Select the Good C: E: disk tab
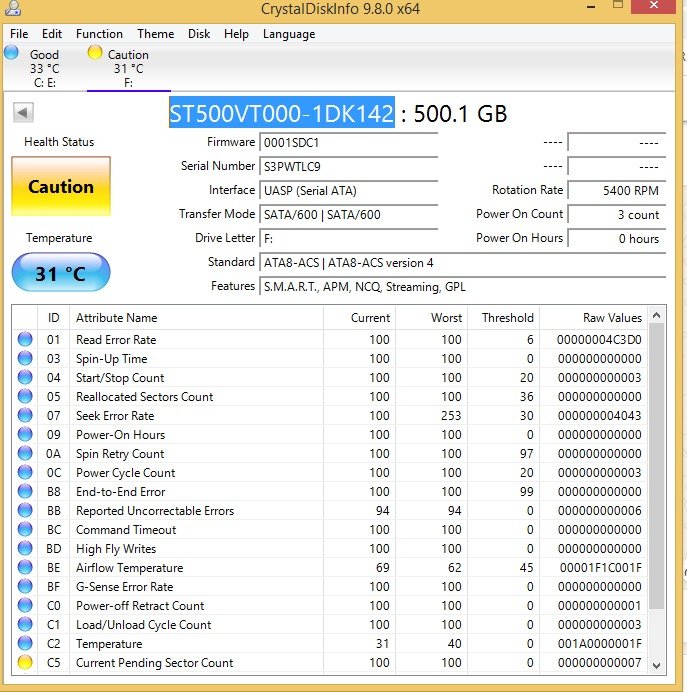Image resolution: width=687 pixels, height=692 pixels. pos(44,68)
